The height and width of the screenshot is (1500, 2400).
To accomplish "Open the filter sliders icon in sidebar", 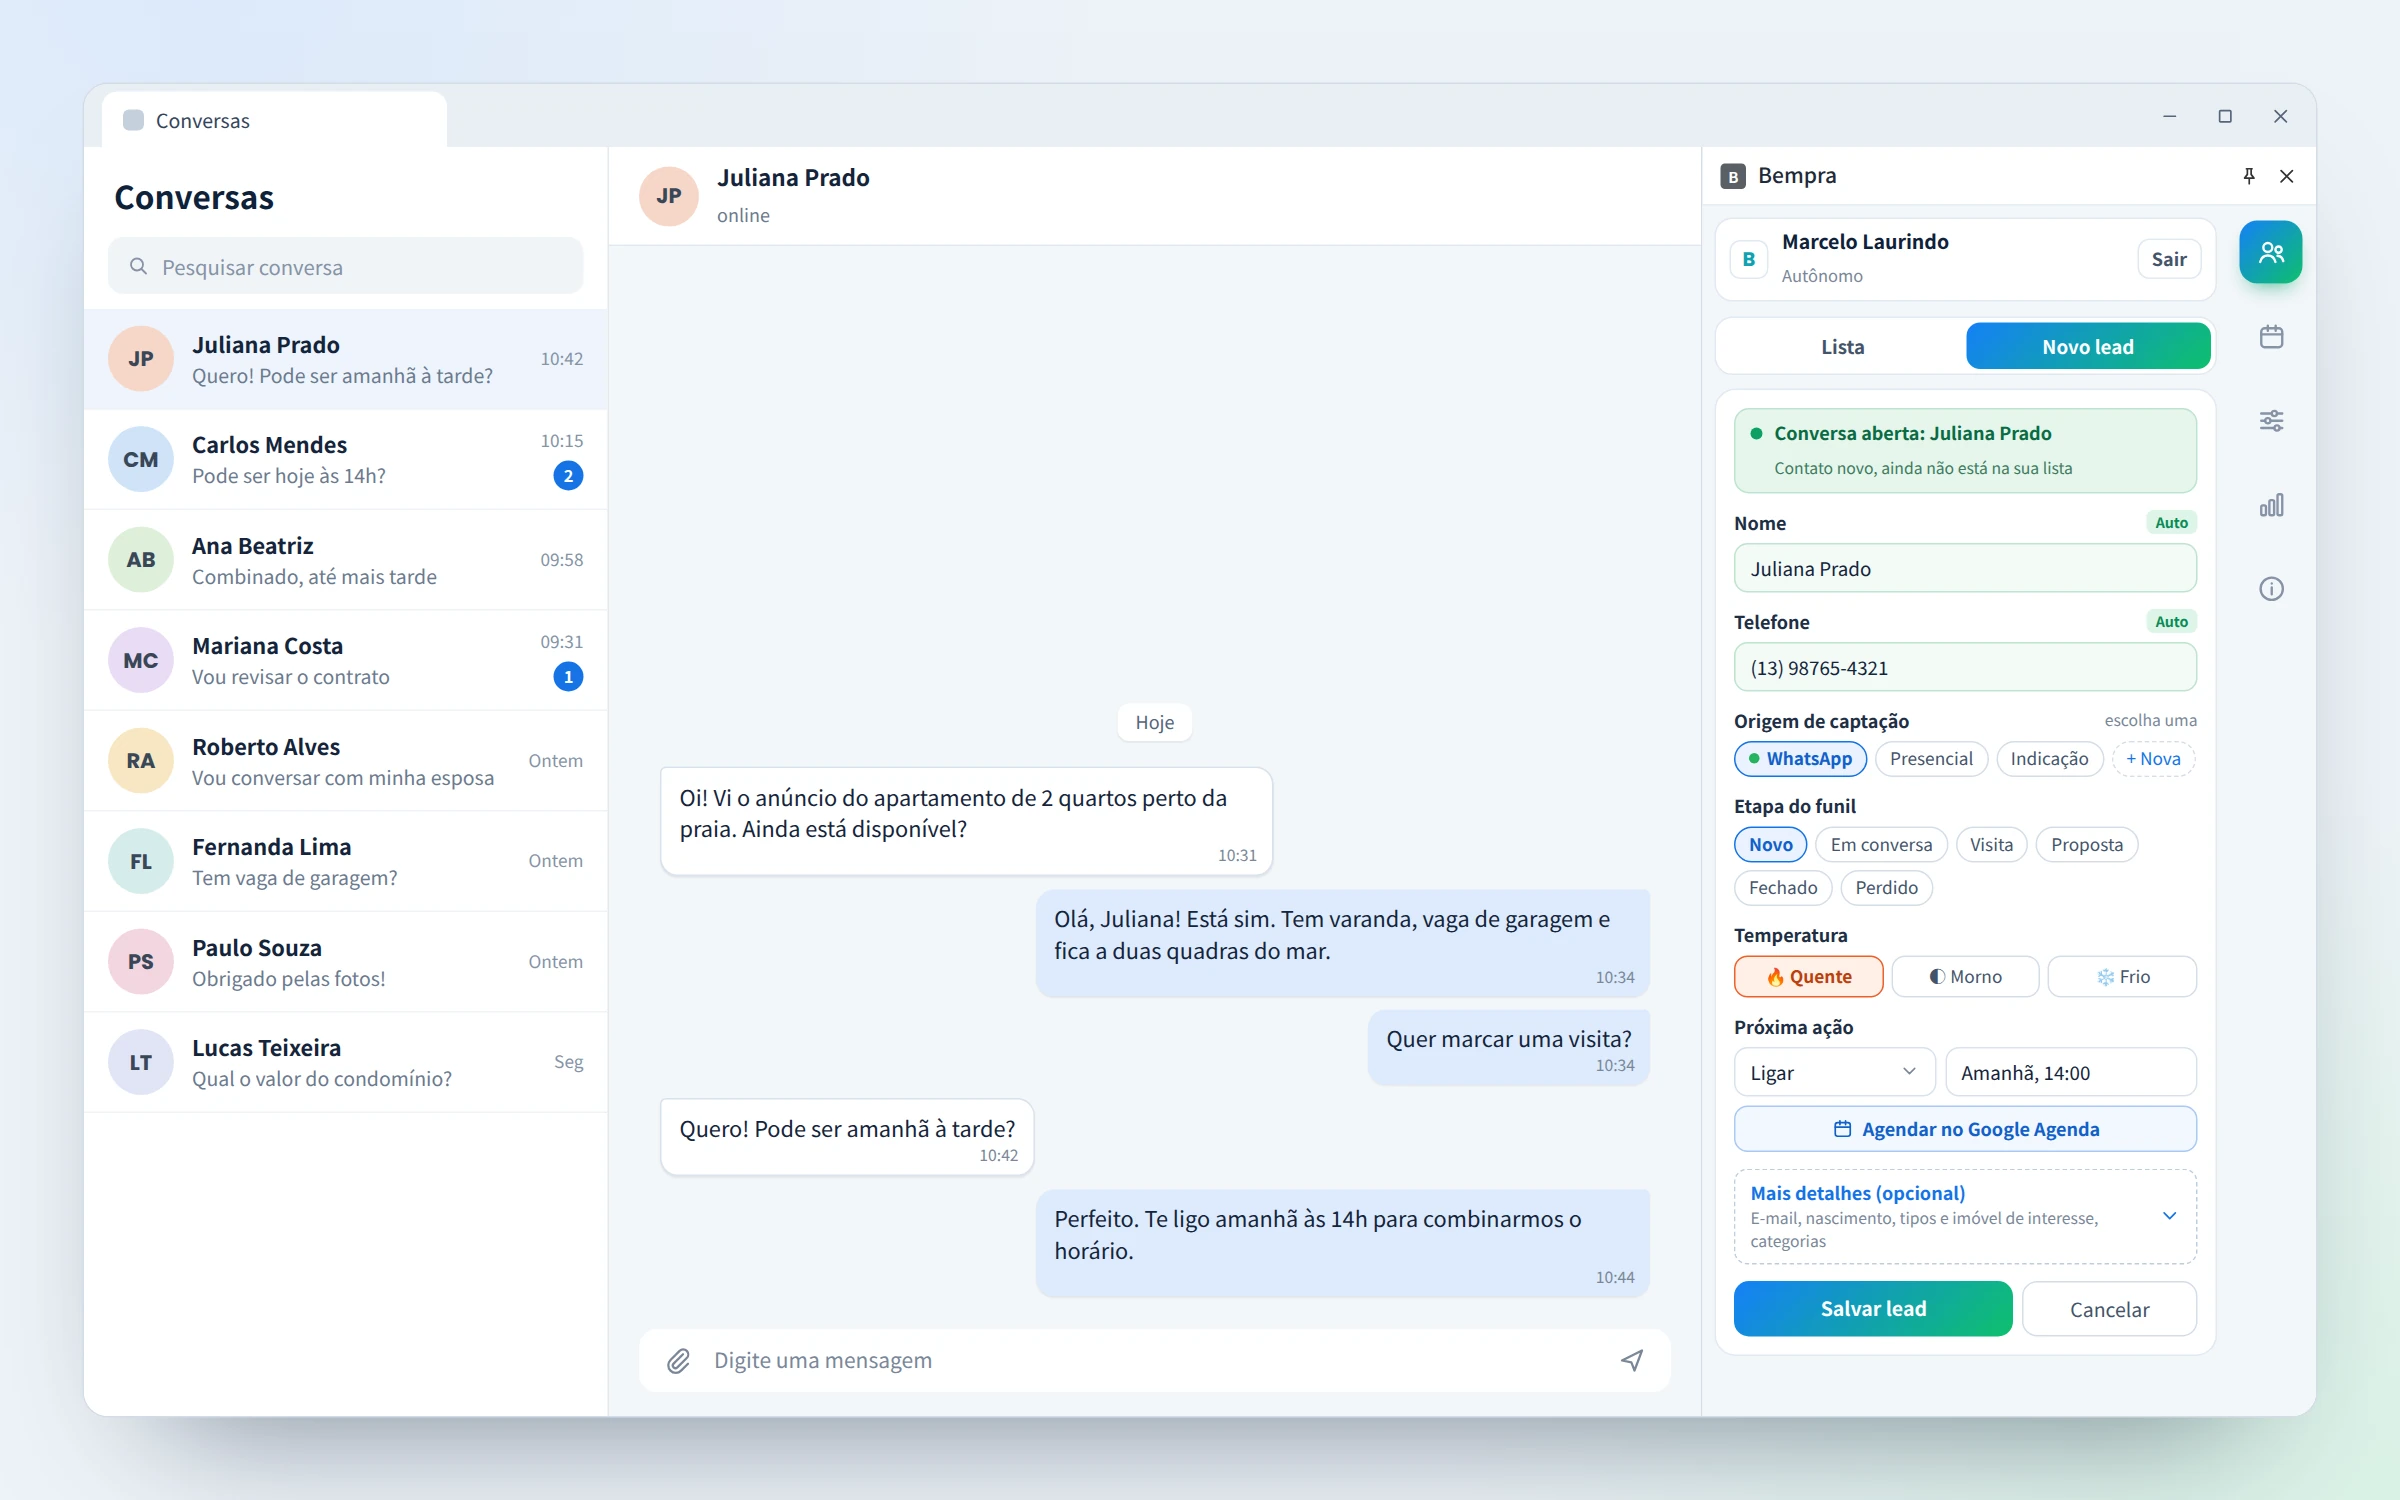I will coord(2271,421).
